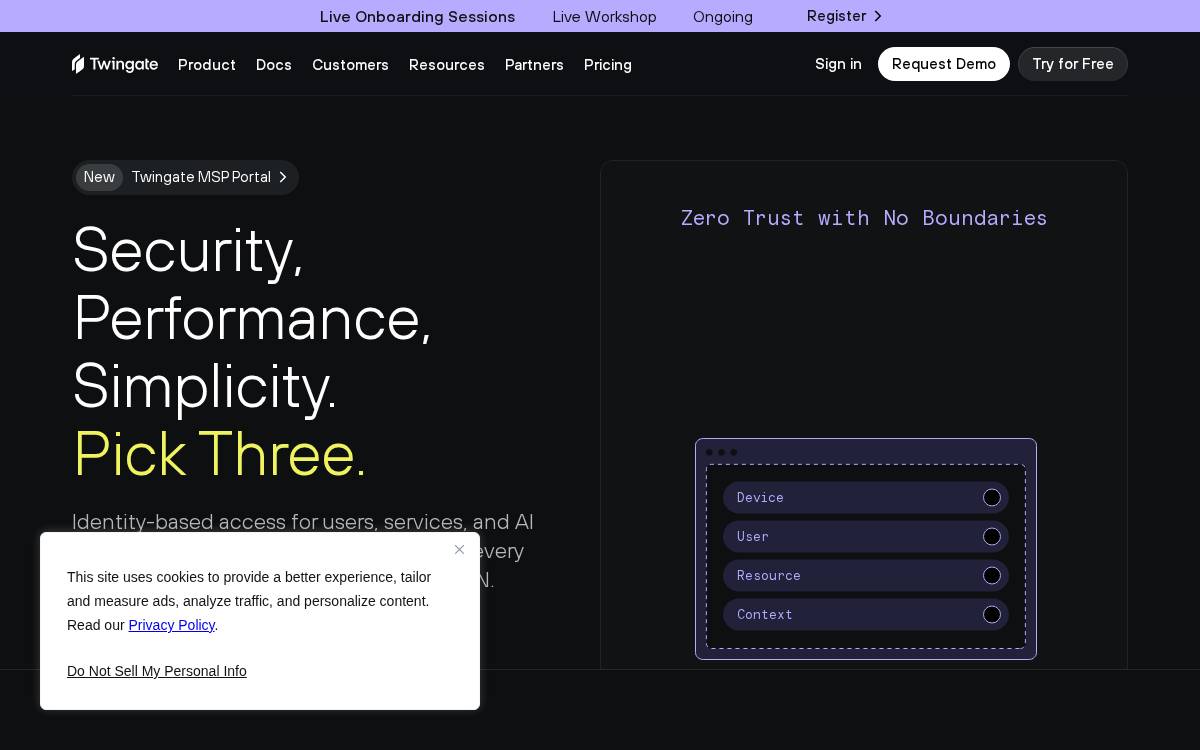Open the Resources menu

pos(447,64)
